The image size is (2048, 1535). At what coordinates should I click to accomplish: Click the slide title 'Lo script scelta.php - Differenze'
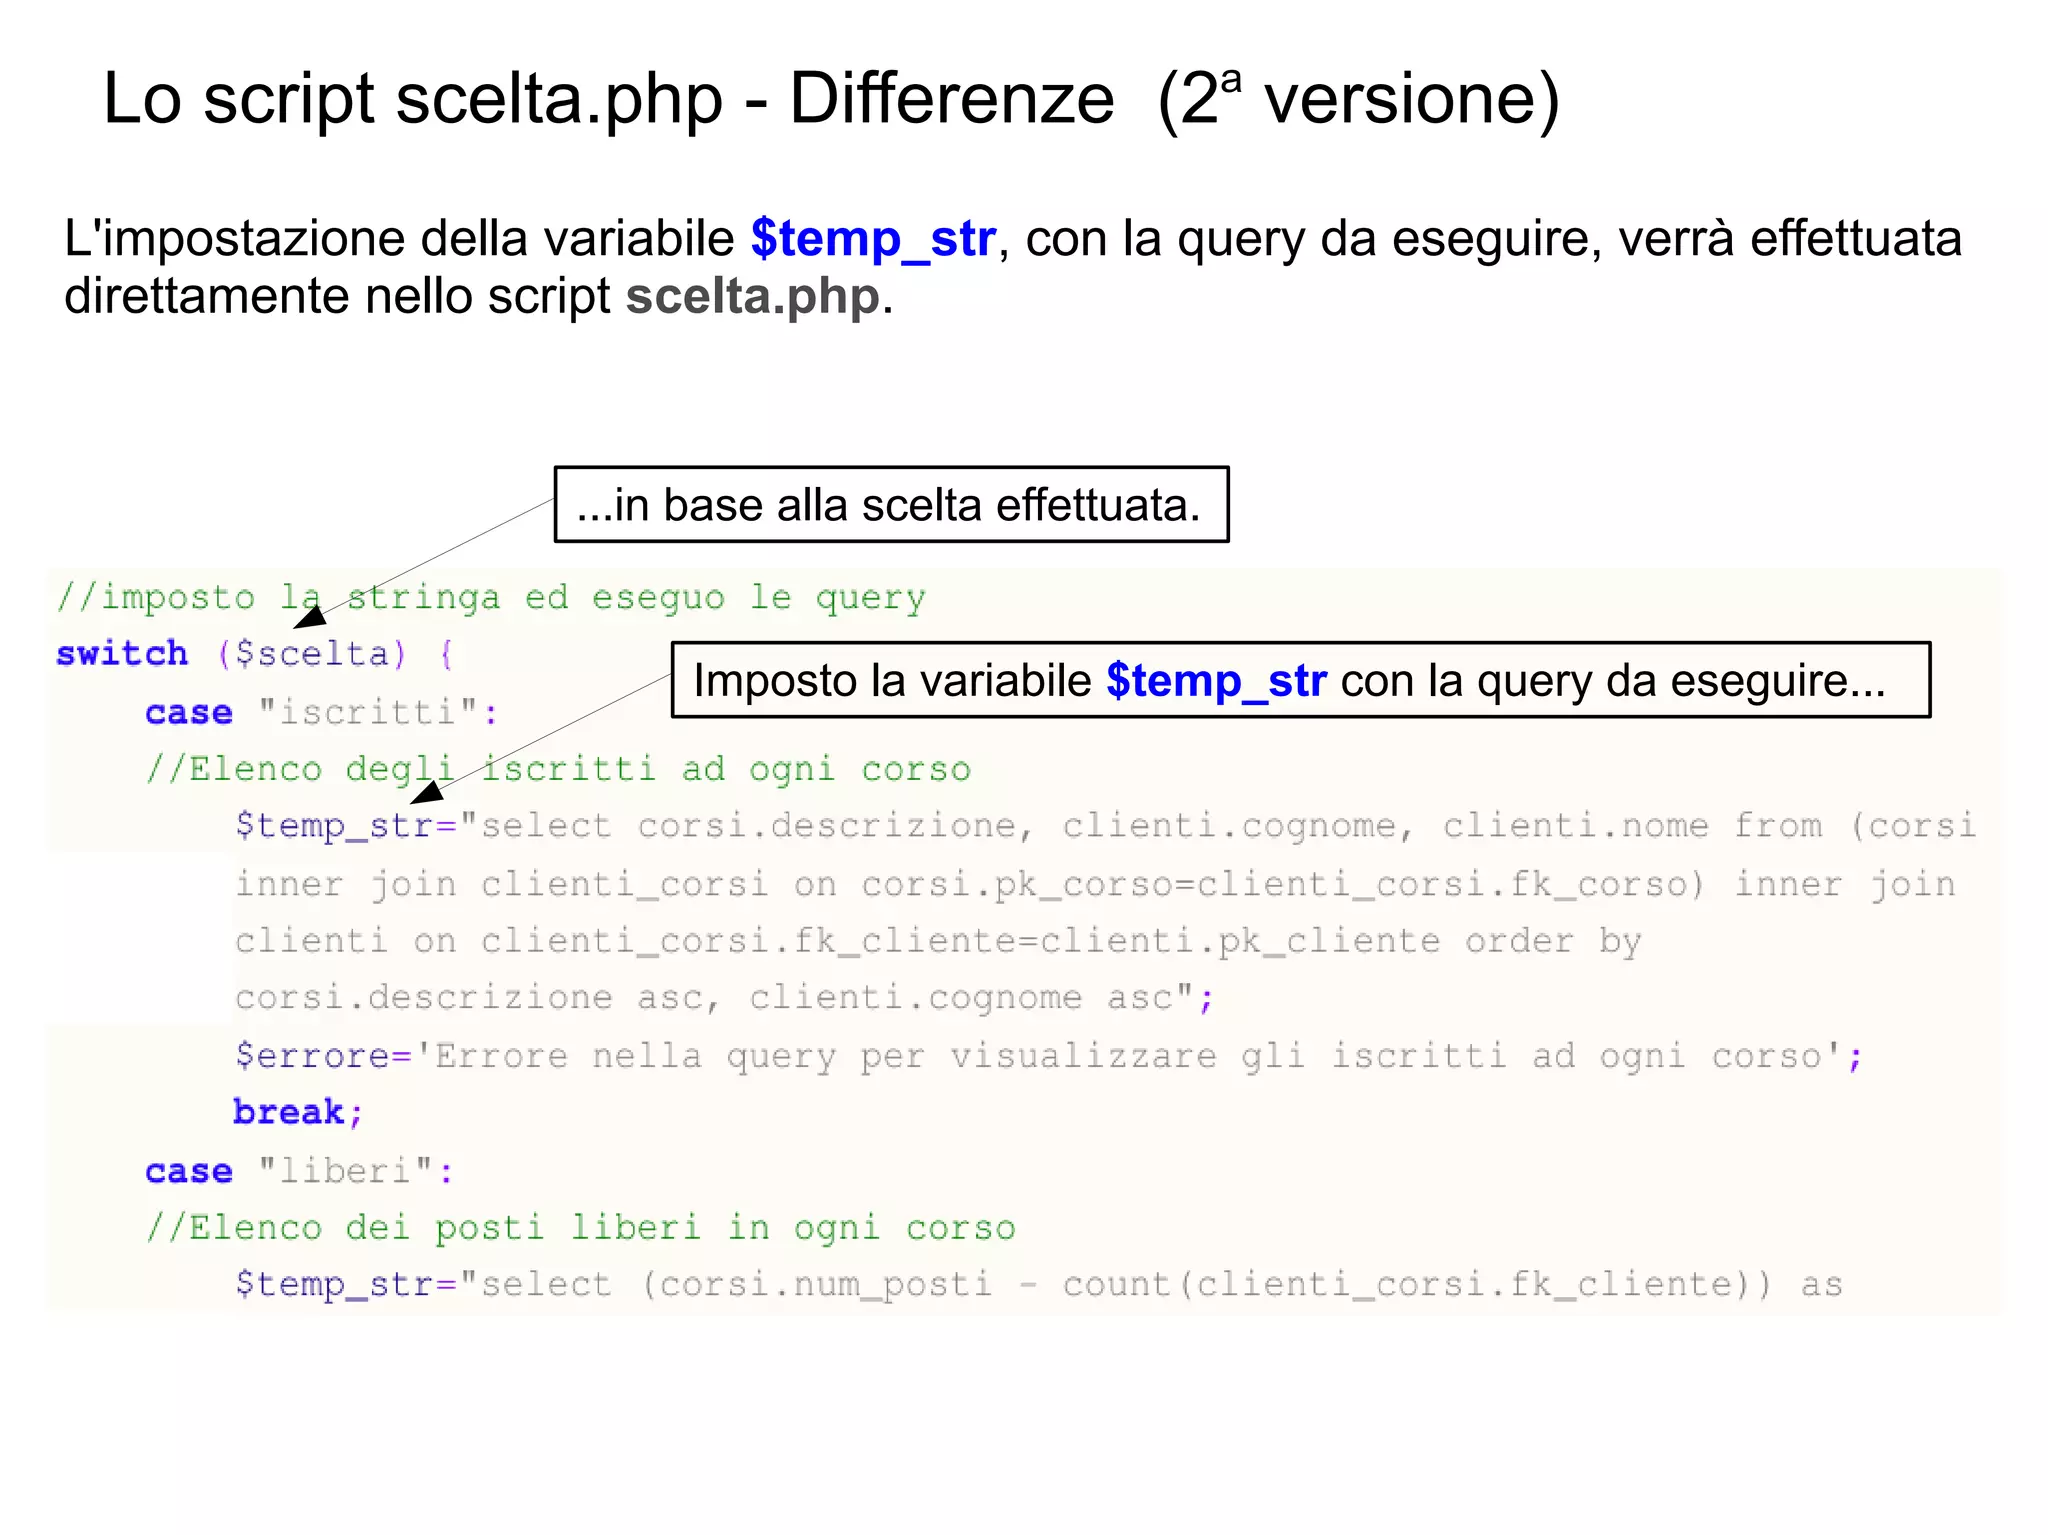point(608,100)
